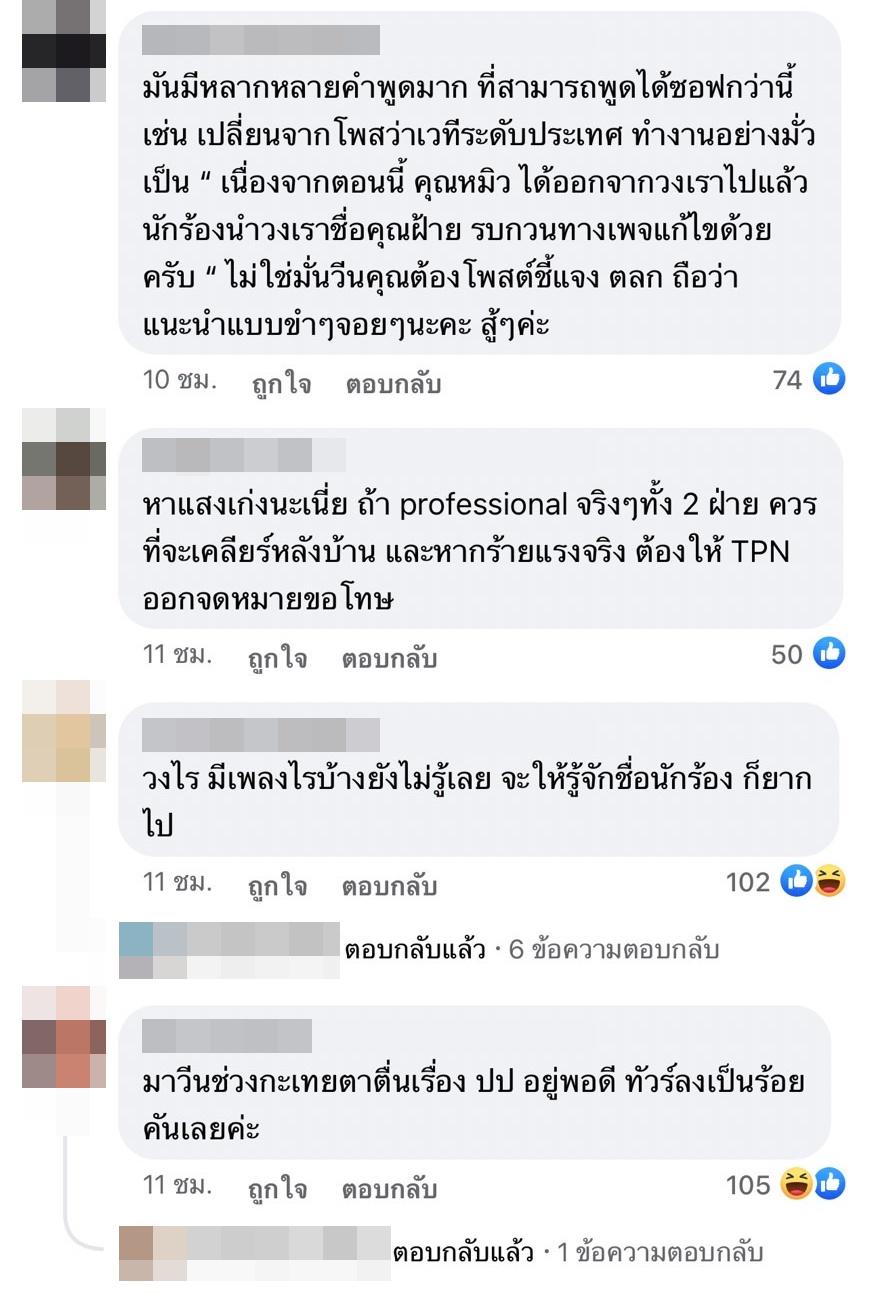Open the blurred author name of first comment
The height and width of the screenshot is (1294, 870).
[x=261, y=40]
